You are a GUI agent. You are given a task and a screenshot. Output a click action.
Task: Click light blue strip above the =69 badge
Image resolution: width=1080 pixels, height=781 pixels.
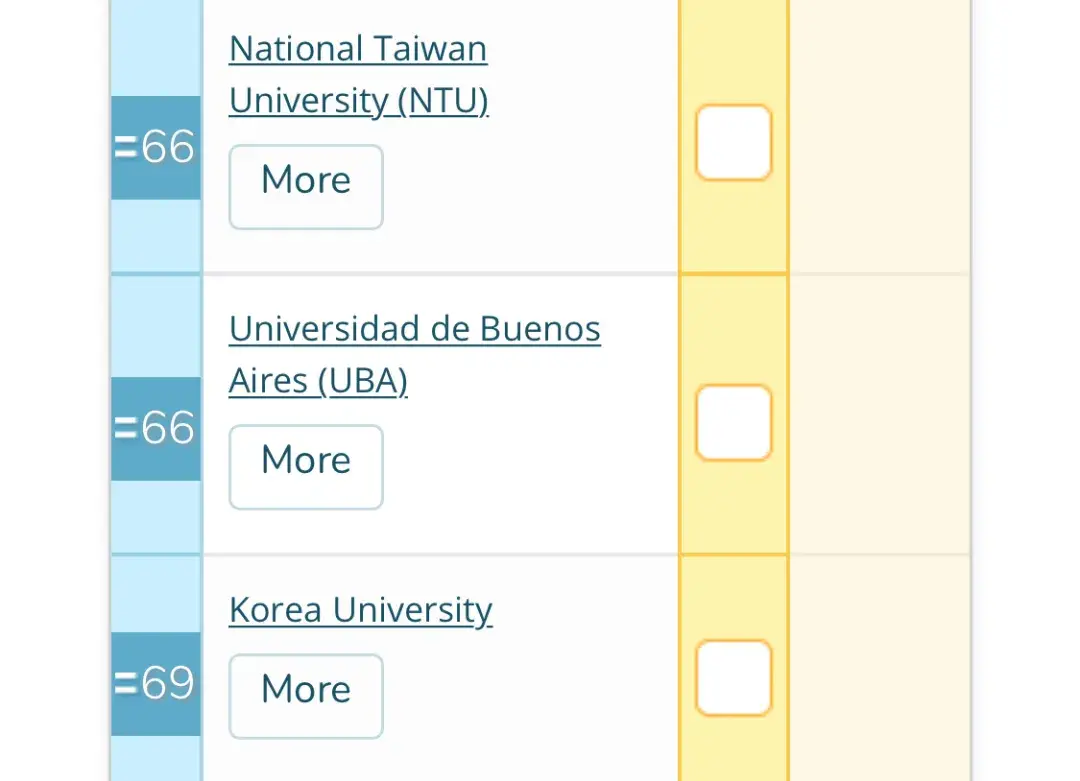pos(156,593)
